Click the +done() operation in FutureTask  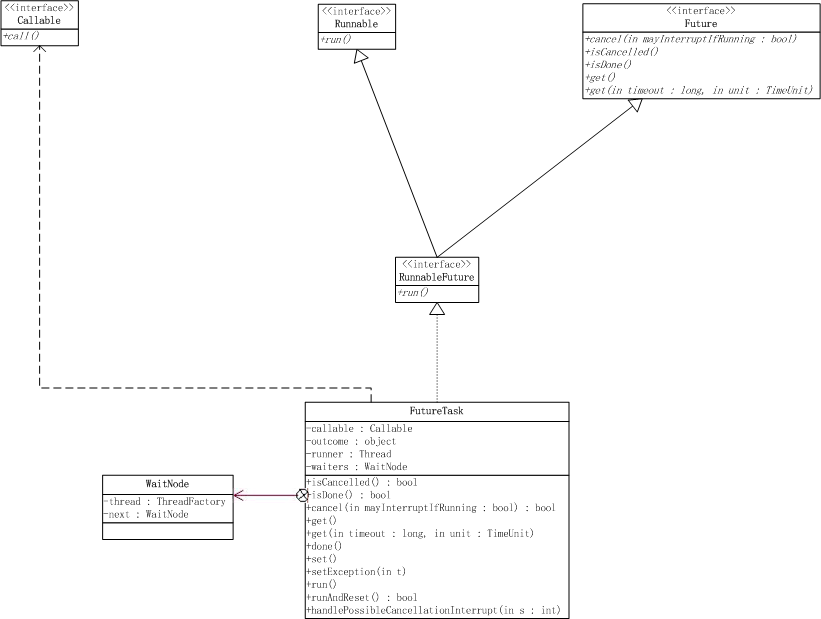pyautogui.click(x=324, y=546)
